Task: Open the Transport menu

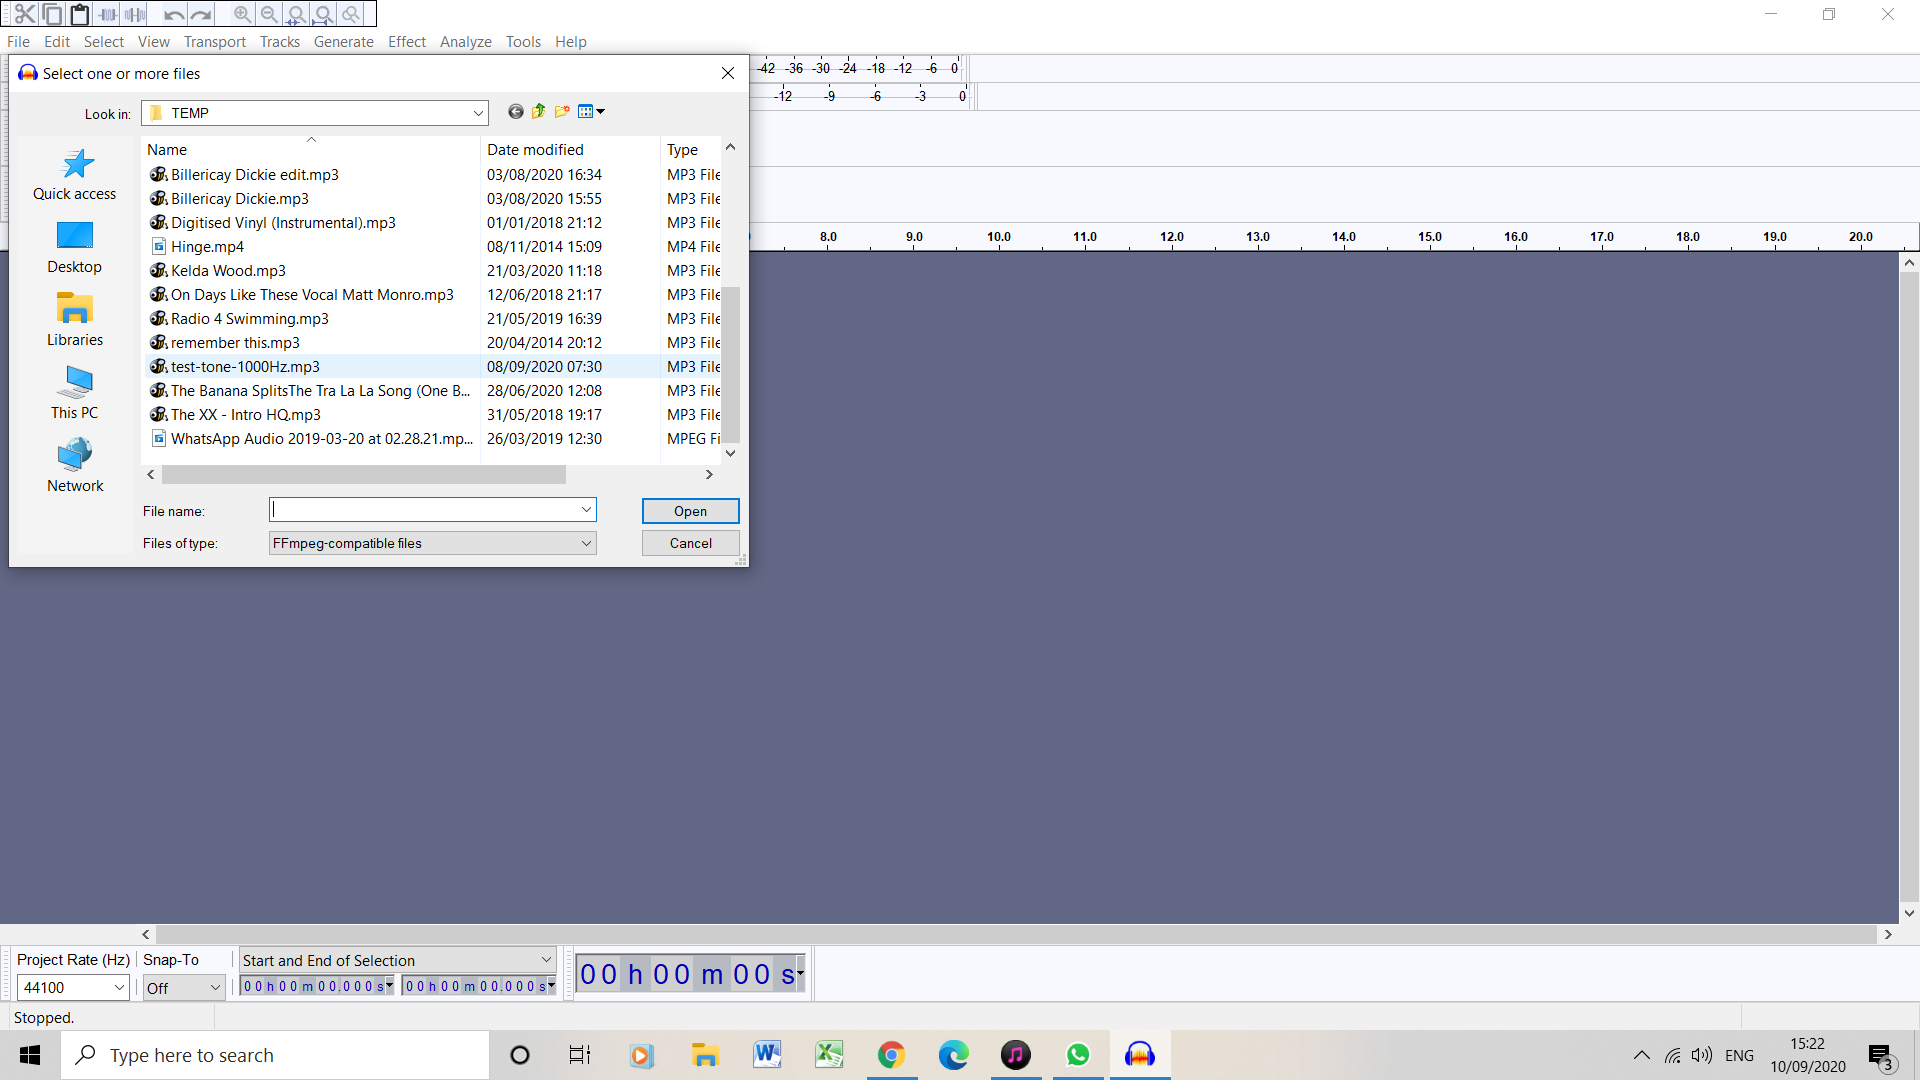Action: 215,42
